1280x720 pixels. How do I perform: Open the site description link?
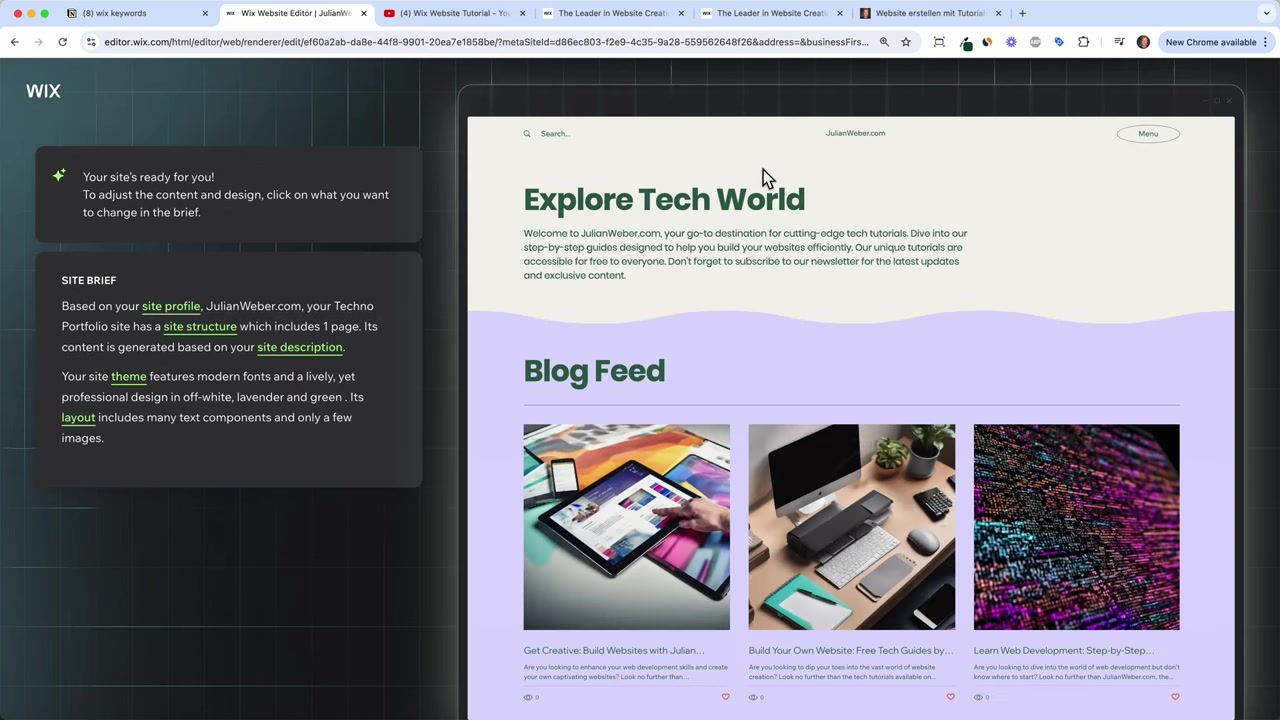(300, 347)
